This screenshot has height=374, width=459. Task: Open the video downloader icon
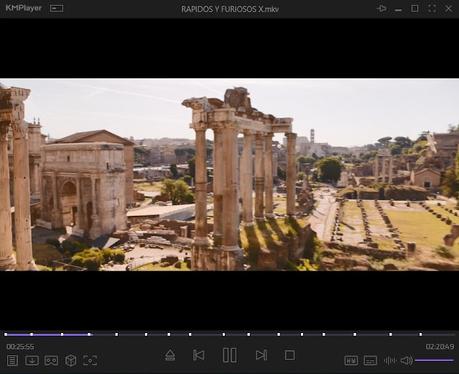click(32, 360)
